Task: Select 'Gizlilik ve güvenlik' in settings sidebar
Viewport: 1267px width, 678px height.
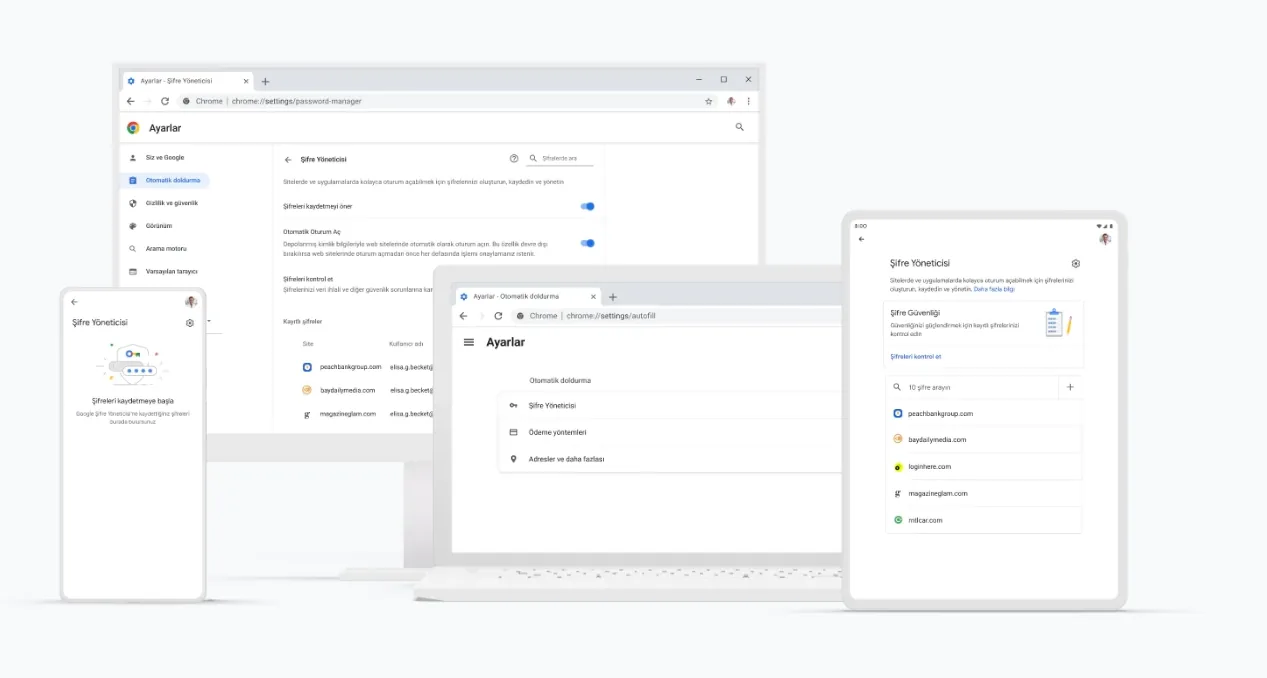Action: [165, 203]
